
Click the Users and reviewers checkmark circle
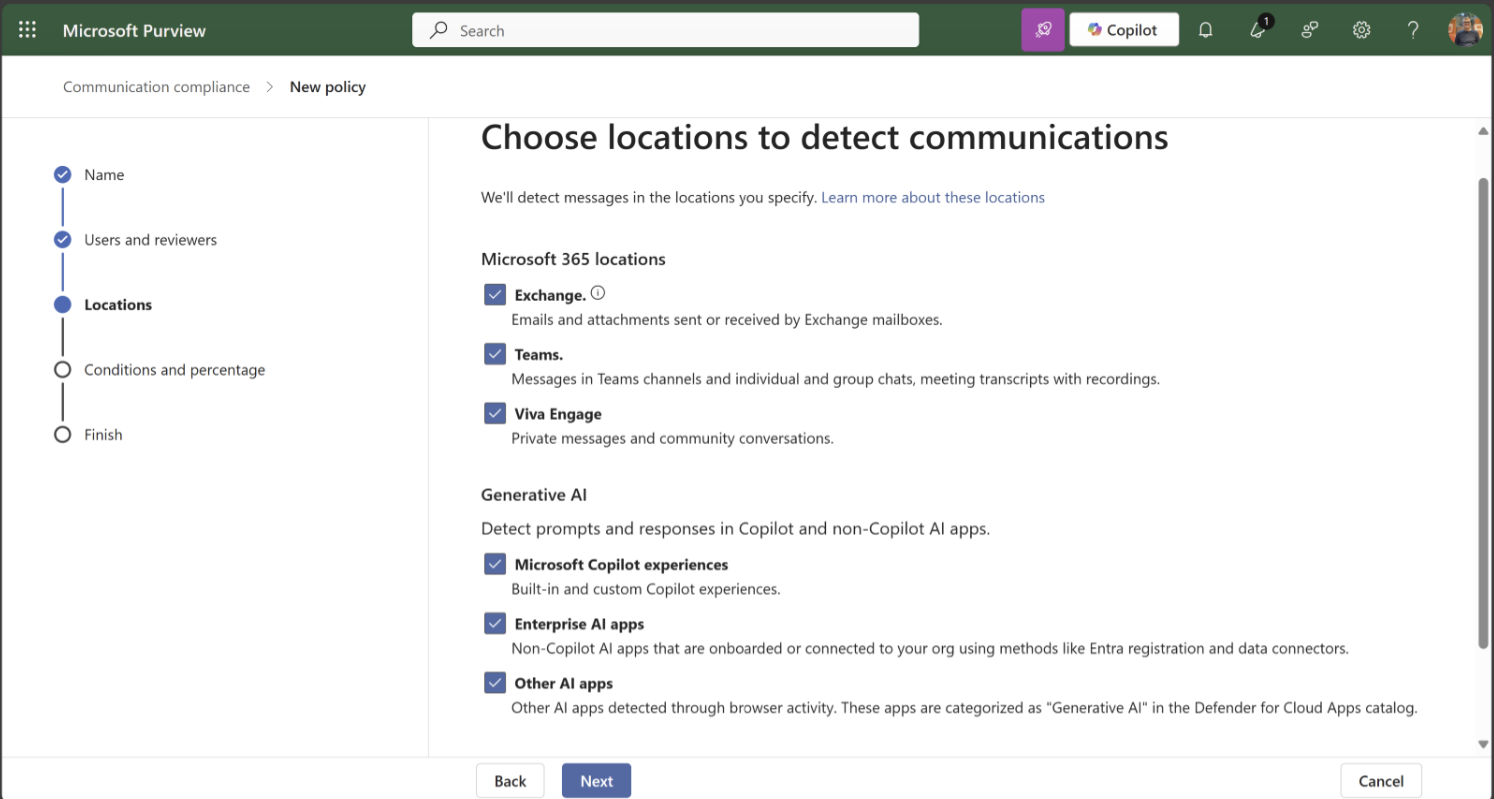coord(62,239)
